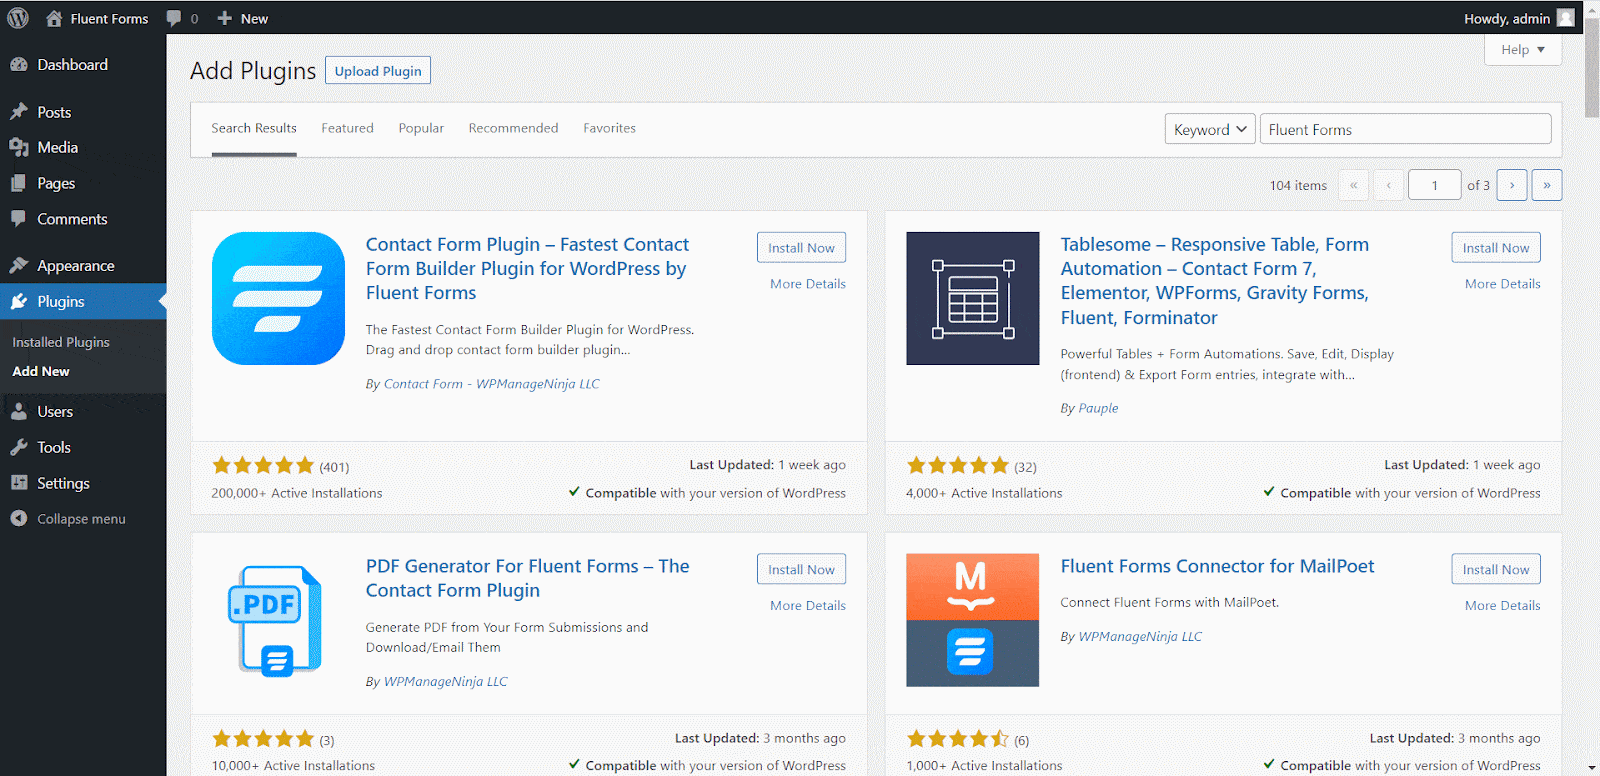Click the Plugins plug icon
This screenshot has height=776, width=1600.
pyautogui.click(x=19, y=302)
